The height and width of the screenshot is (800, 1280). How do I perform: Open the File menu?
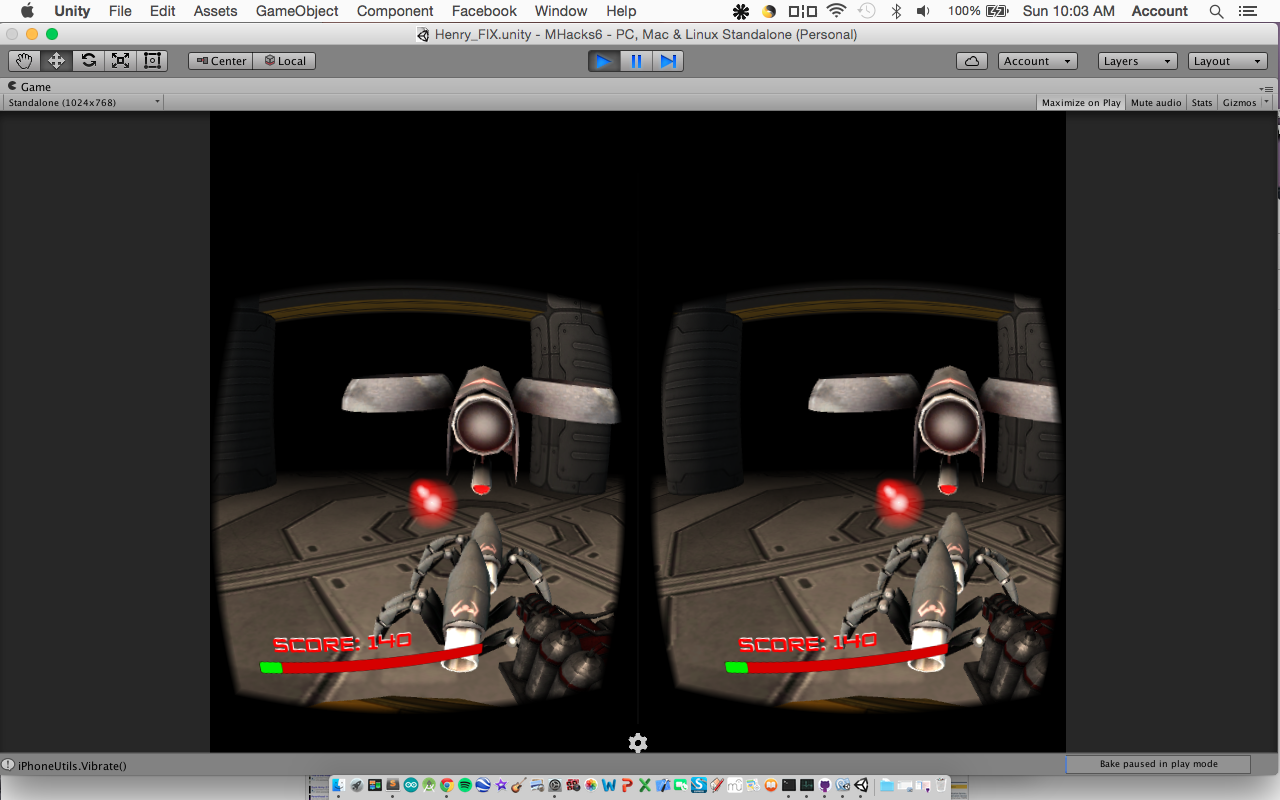pyautogui.click(x=120, y=11)
